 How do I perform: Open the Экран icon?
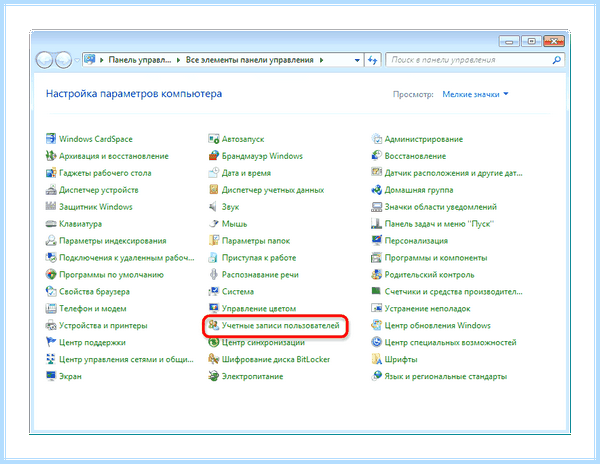[x=51, y=376]
